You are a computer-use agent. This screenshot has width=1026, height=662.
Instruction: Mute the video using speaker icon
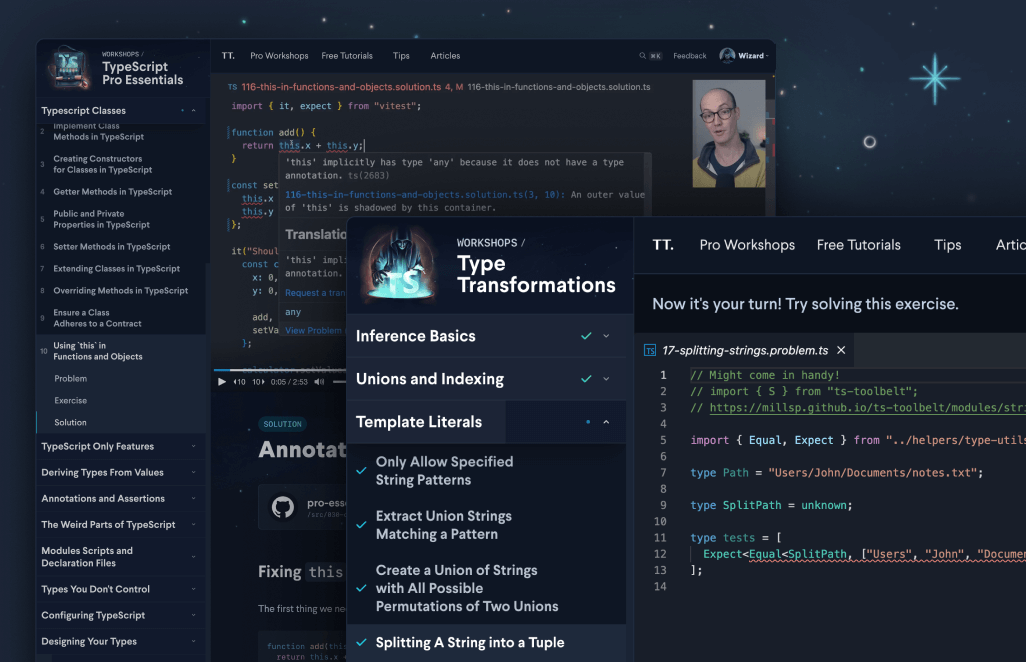(x=319, y=381)
